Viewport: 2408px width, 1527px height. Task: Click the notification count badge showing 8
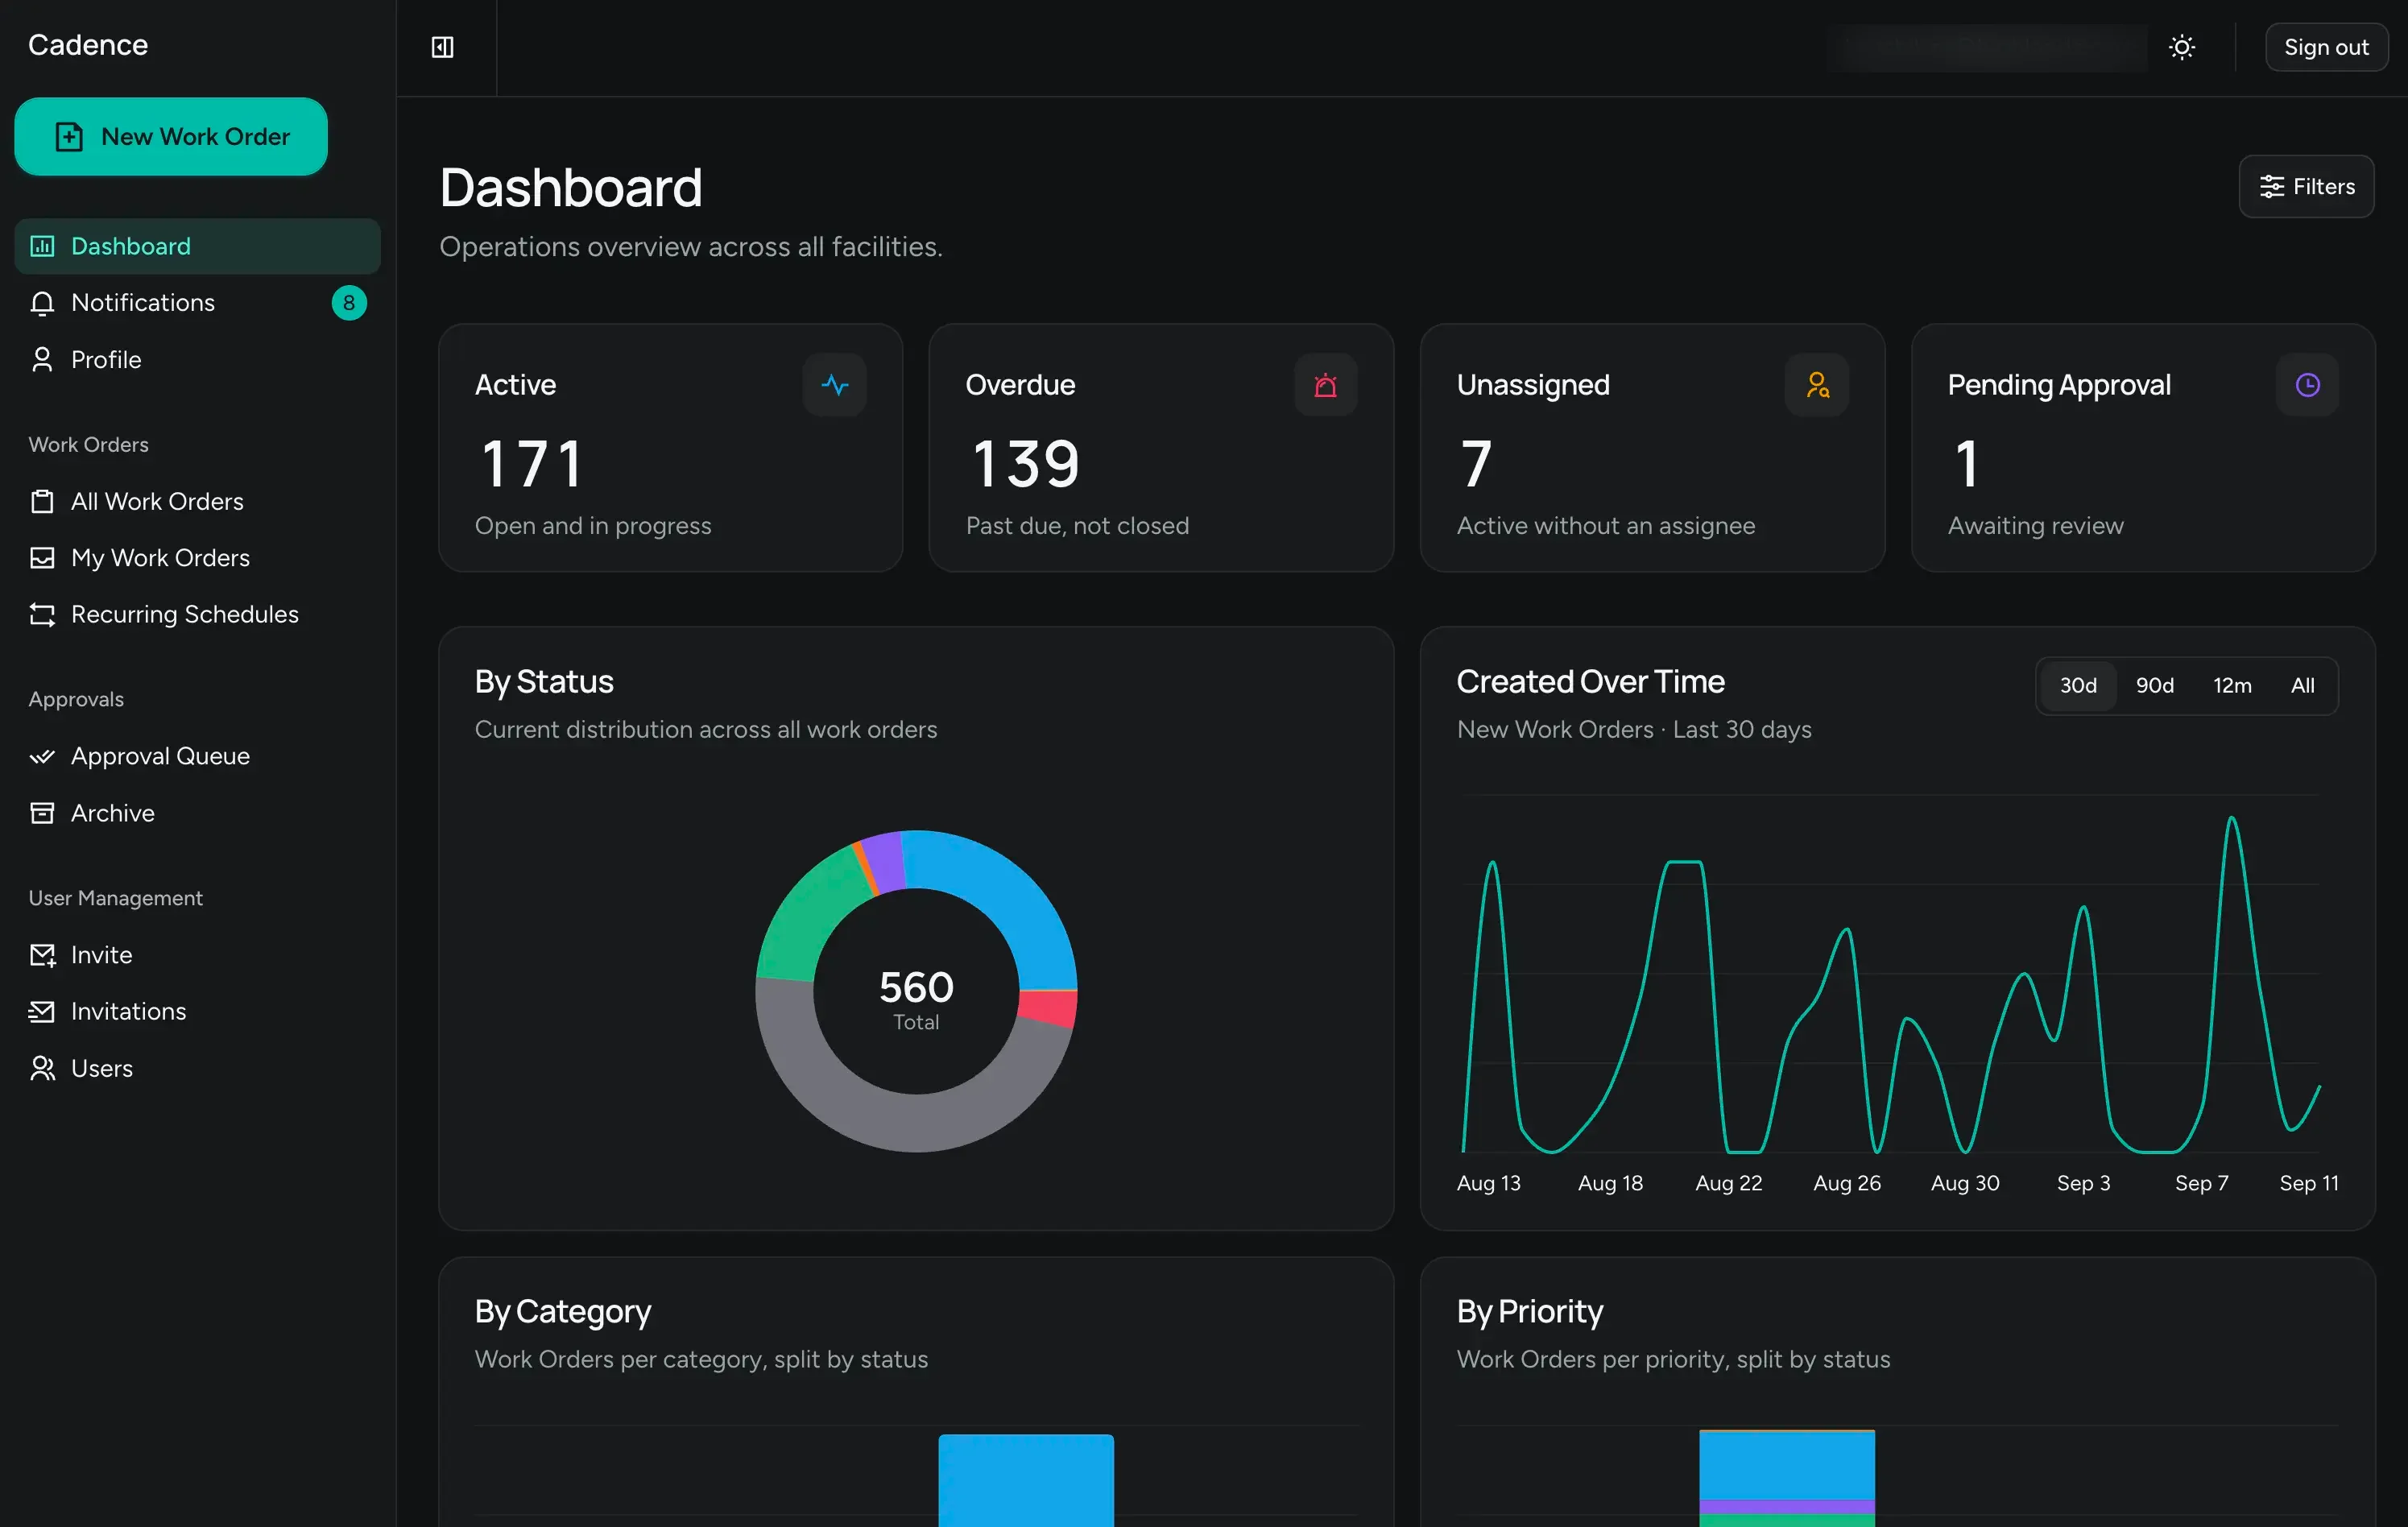[349, 303]
